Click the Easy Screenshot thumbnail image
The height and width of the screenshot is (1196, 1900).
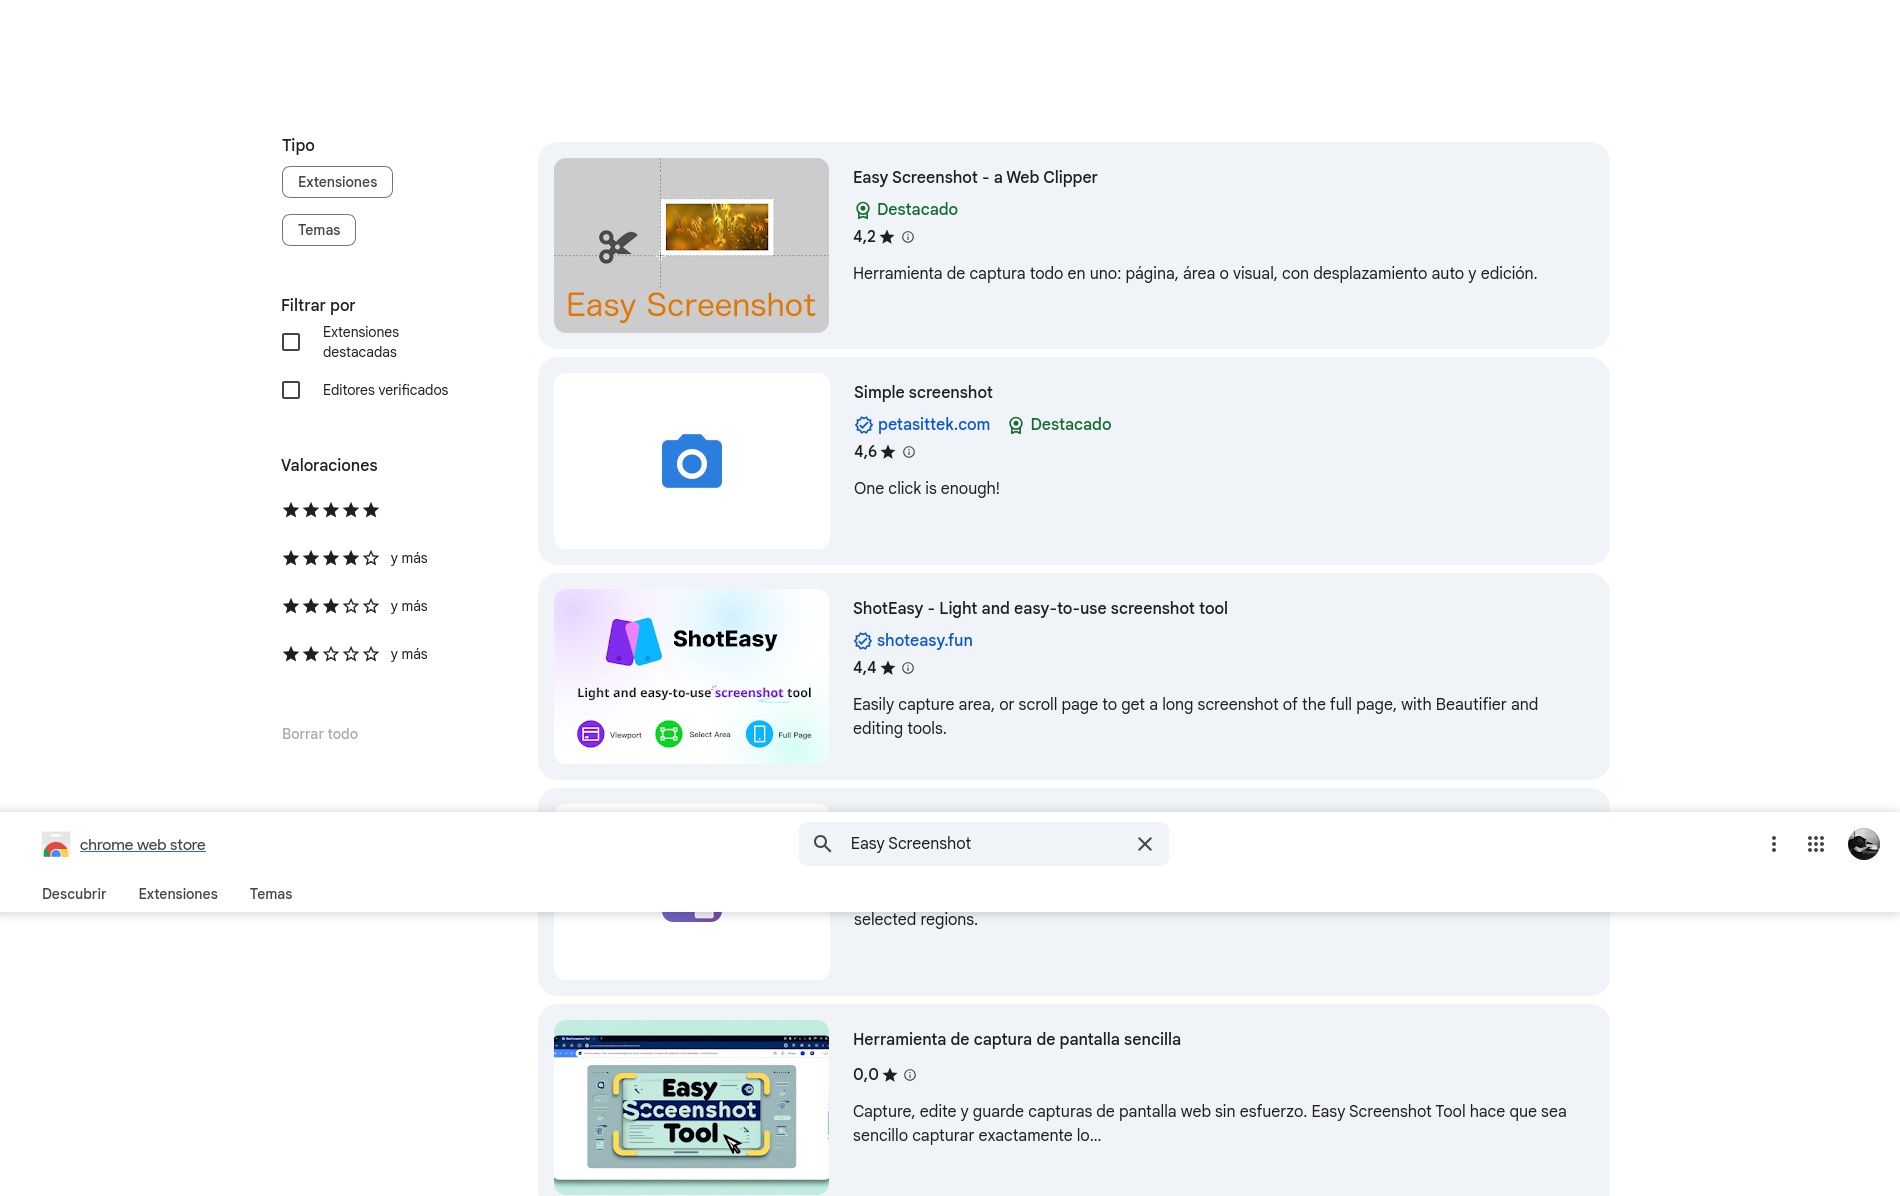pyautogui.click(x=691, y=245)
